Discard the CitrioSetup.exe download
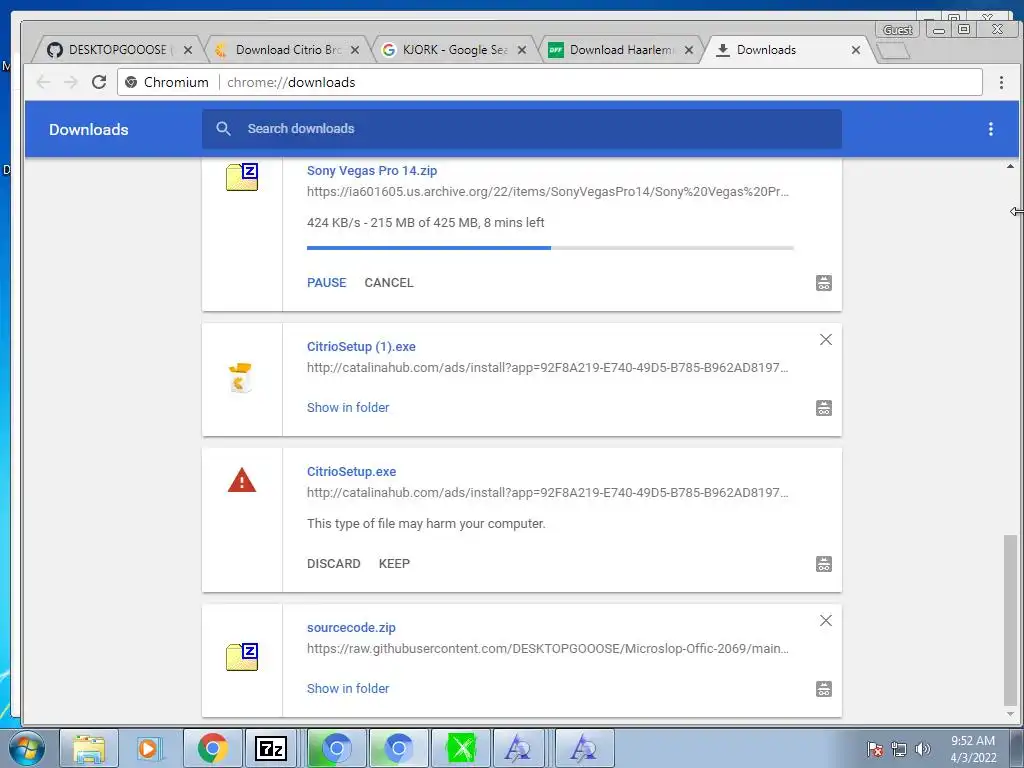 tap(334, 564)
